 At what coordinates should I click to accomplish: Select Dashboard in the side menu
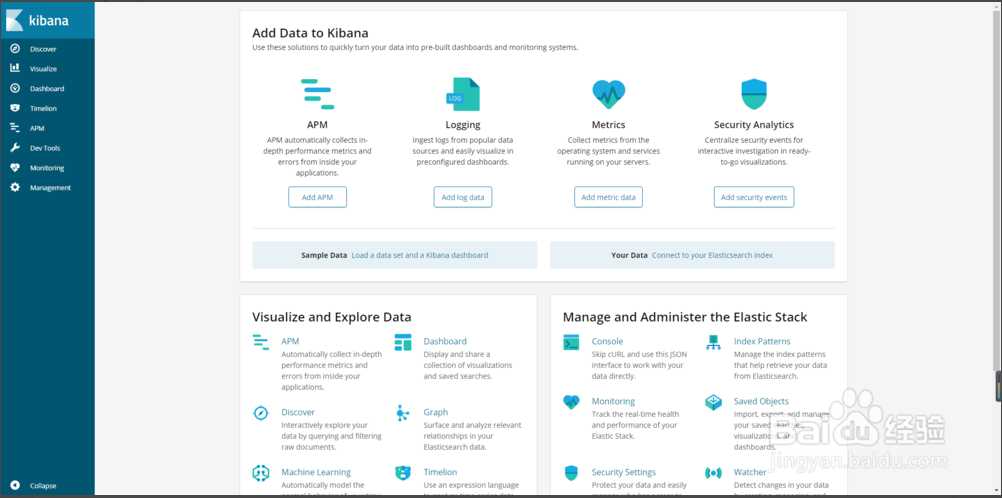[47, 89]
